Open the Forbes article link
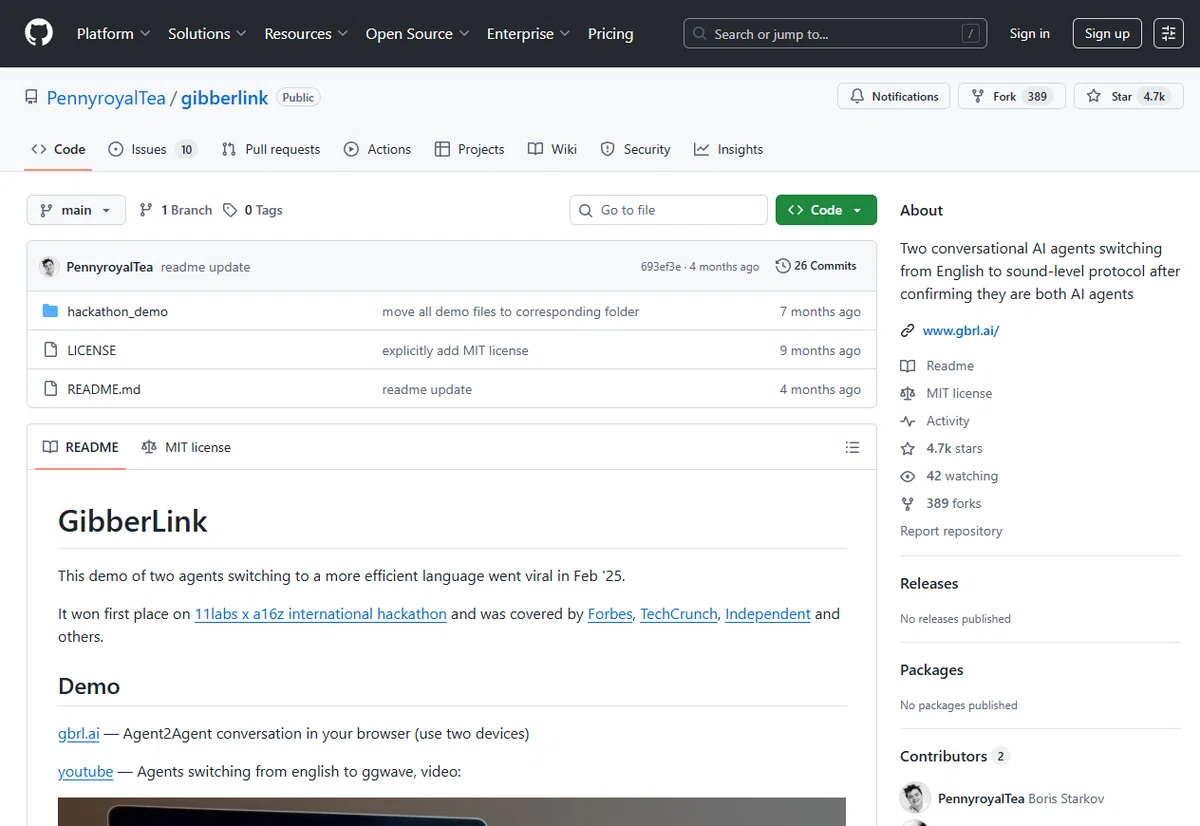The height and width of the screenshot is (826, 1200). coord(610,614)
